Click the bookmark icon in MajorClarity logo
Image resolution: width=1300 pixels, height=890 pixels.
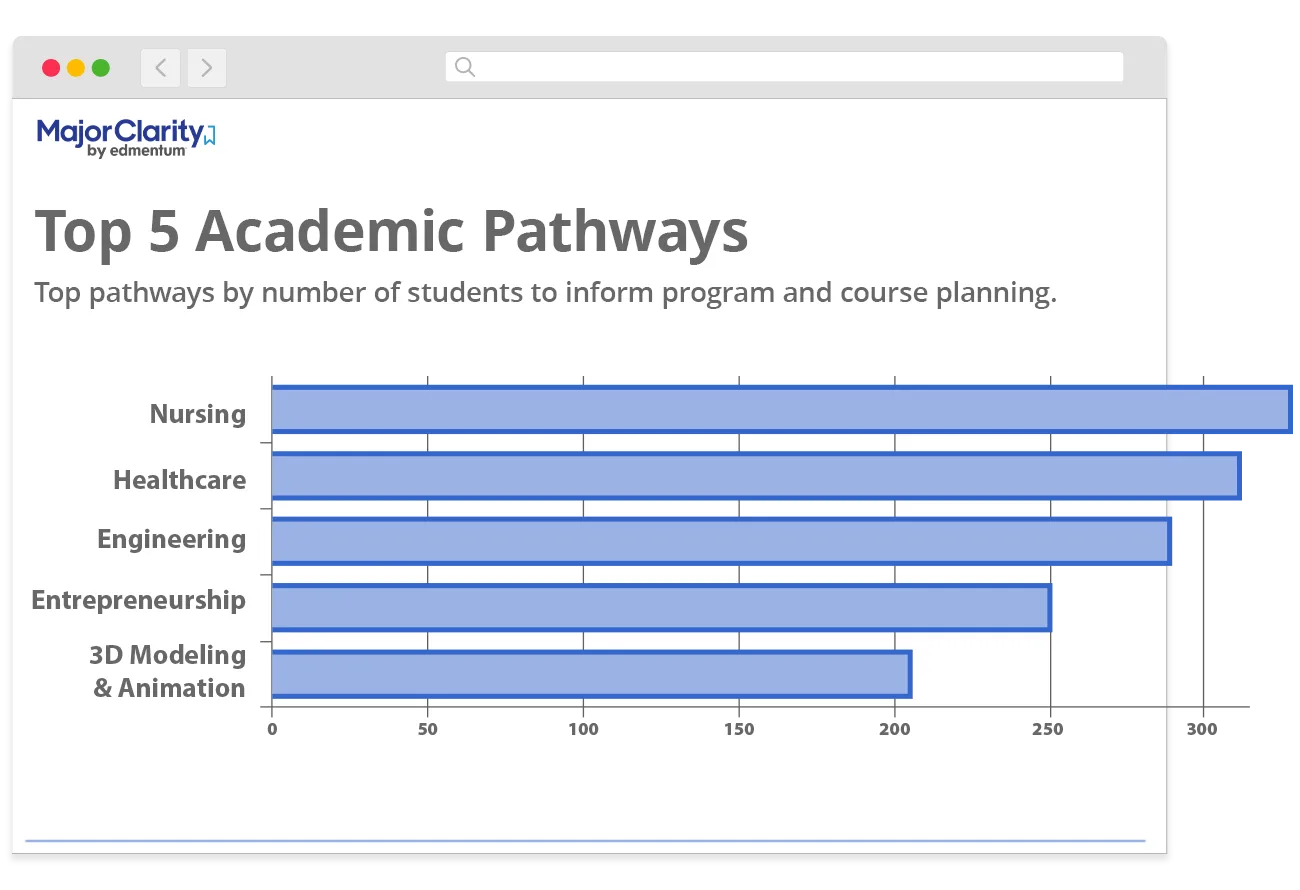210,136
